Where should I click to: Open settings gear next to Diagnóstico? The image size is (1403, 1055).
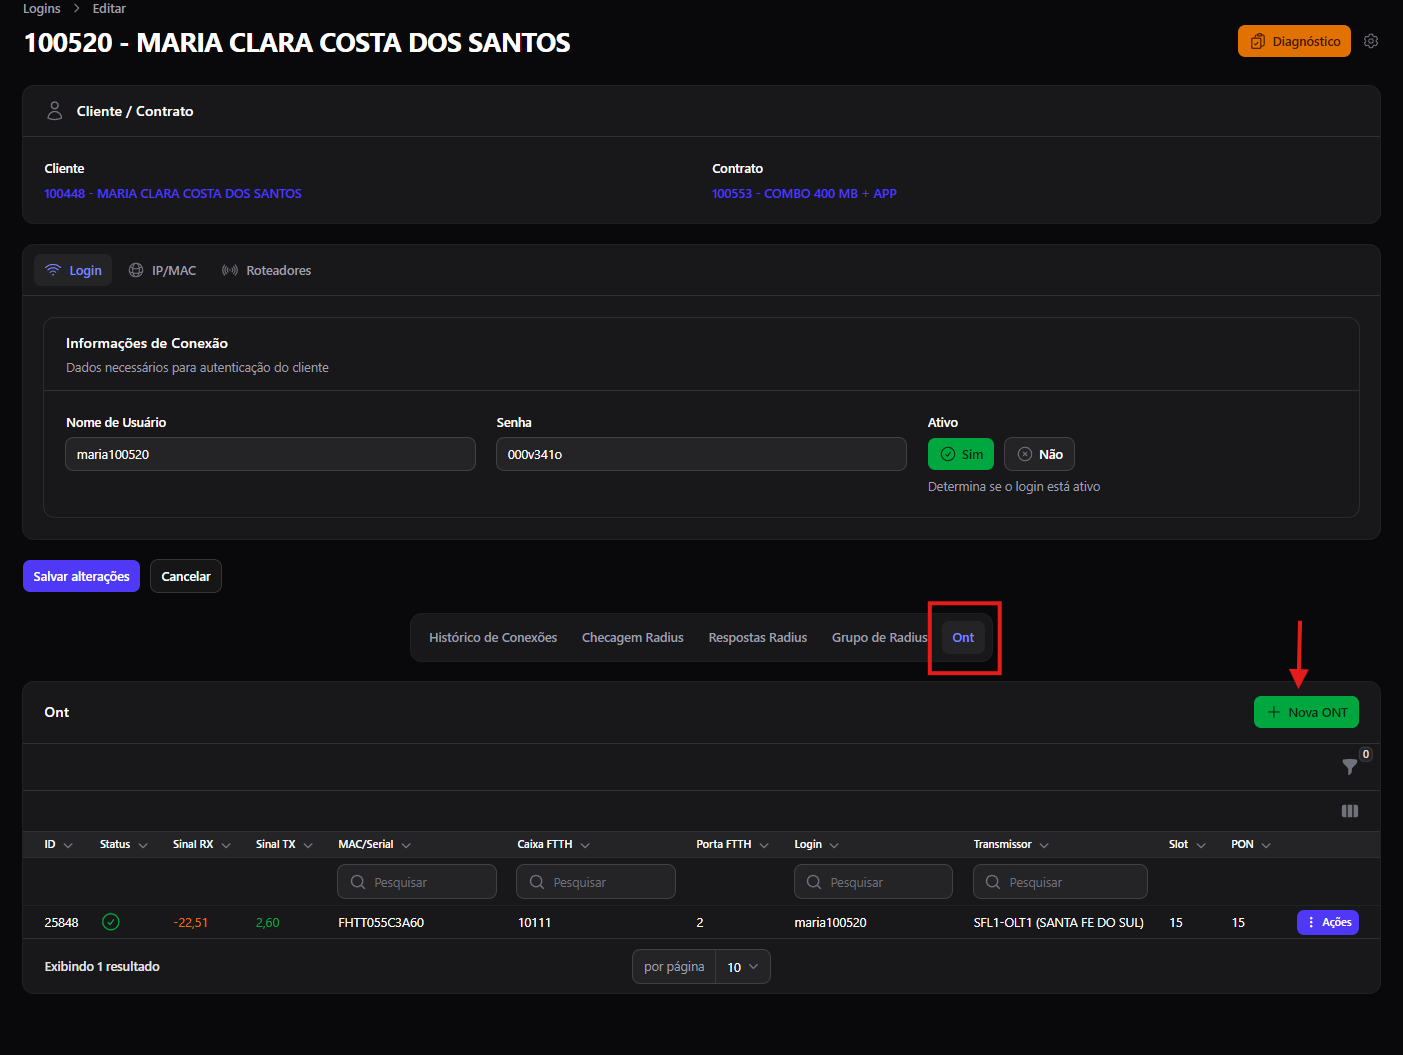(1371, 41)
